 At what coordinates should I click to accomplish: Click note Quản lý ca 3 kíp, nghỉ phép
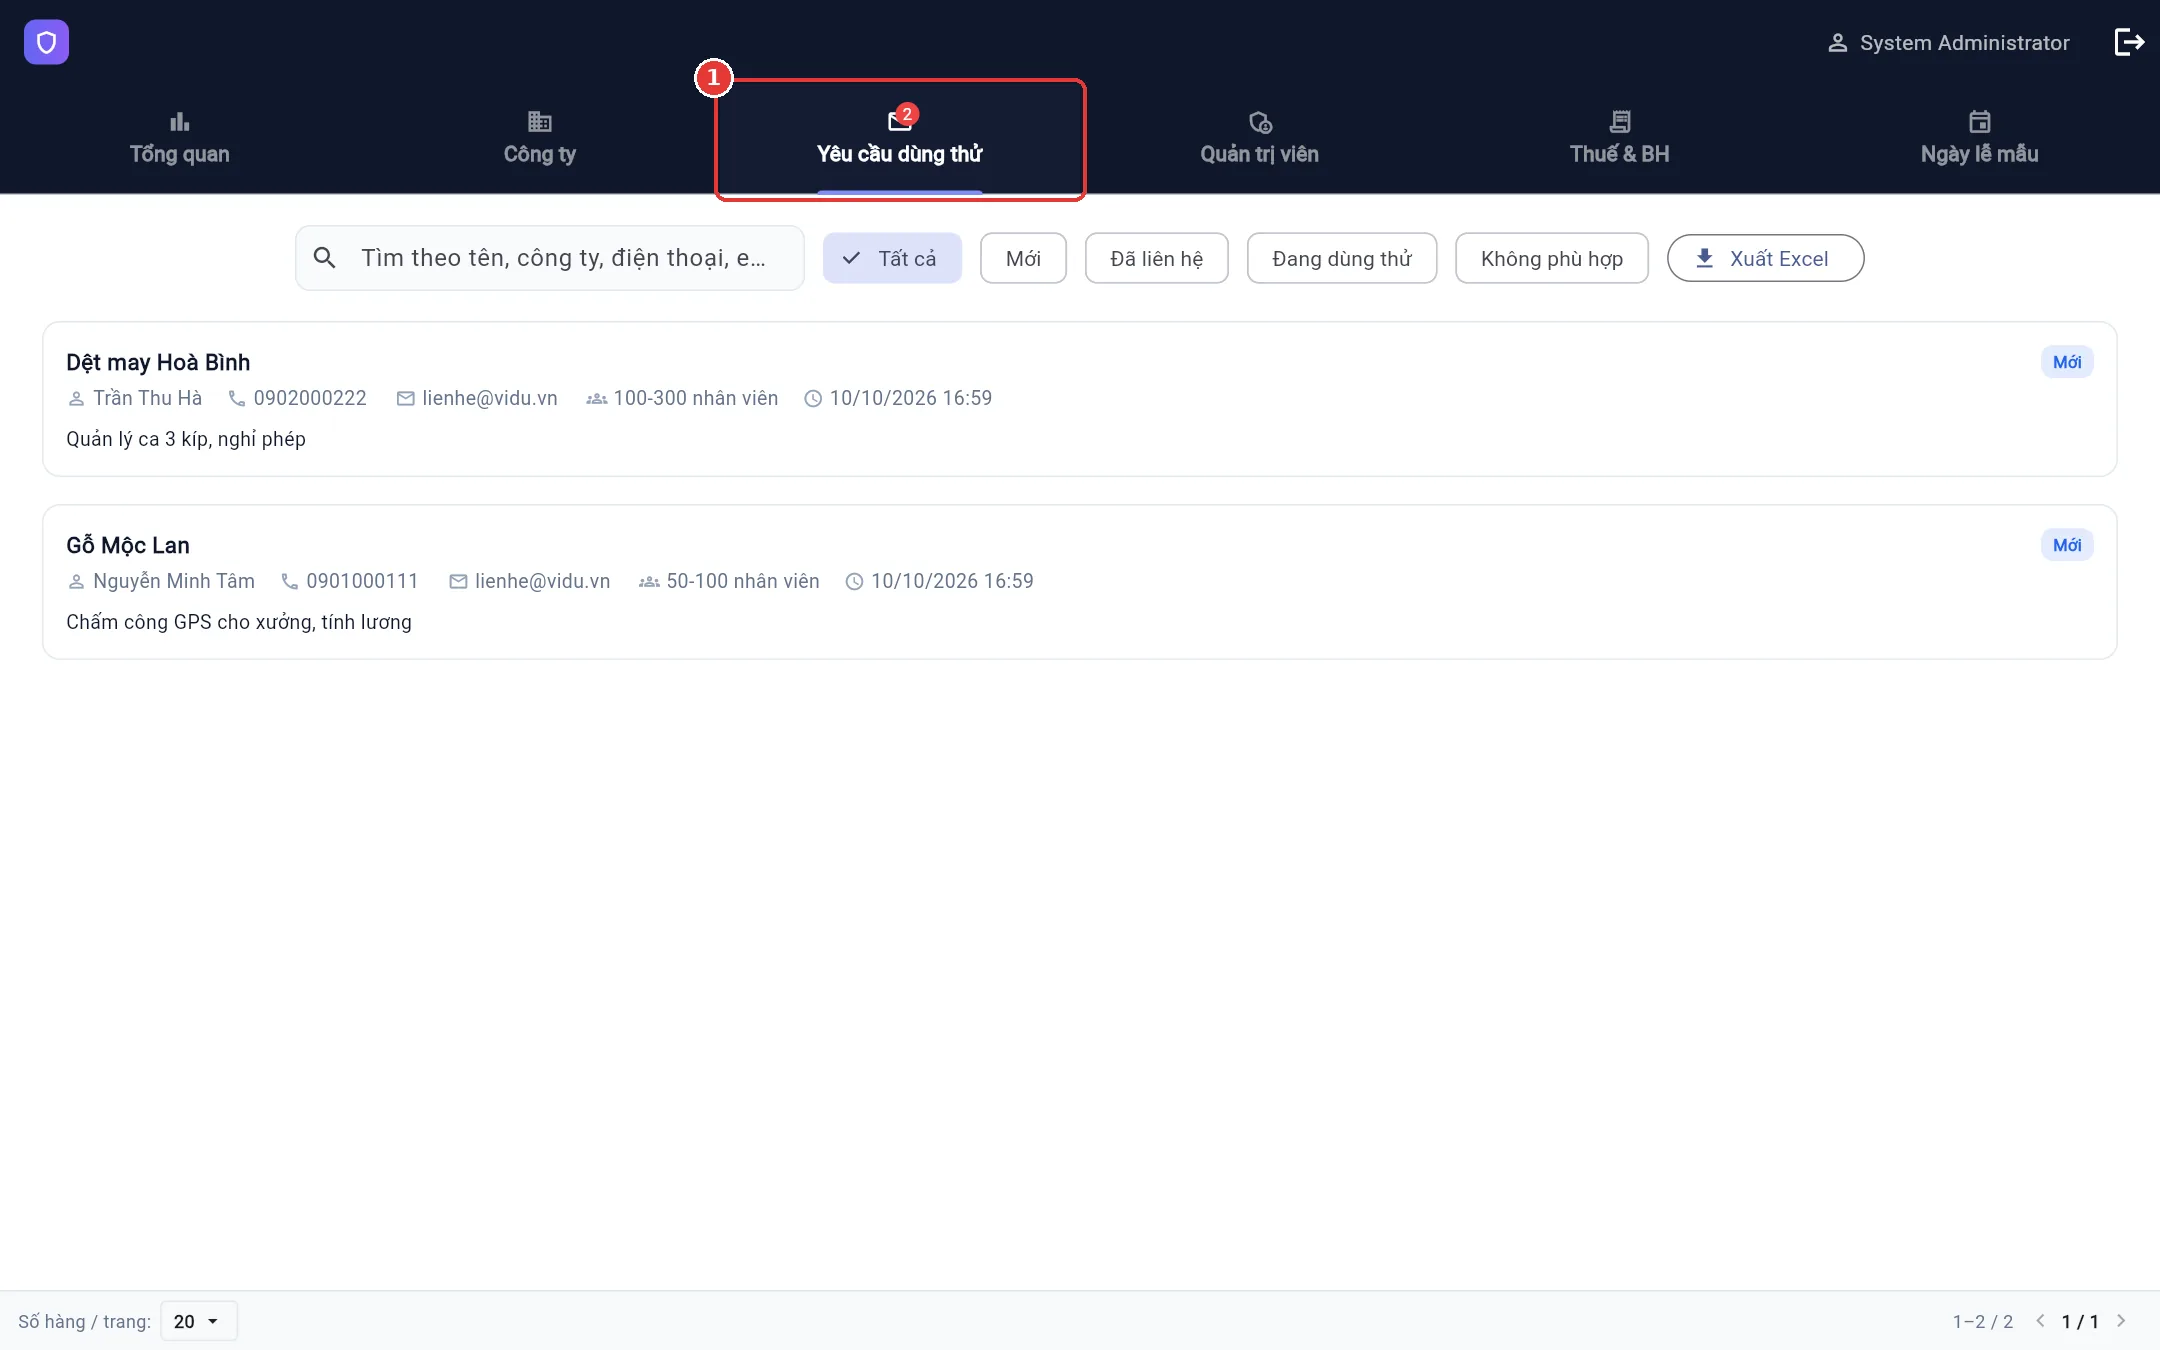point(186,439)
